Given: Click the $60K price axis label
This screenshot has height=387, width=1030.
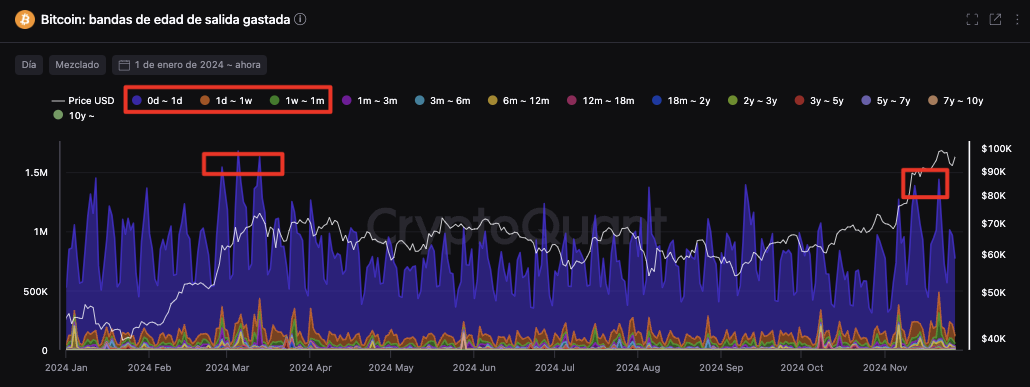Looking at the screenshot, I should pos(993,255).
